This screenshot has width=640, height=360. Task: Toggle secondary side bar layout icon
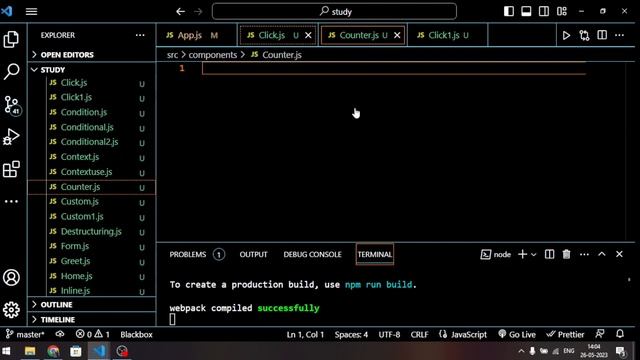[544, 11]
